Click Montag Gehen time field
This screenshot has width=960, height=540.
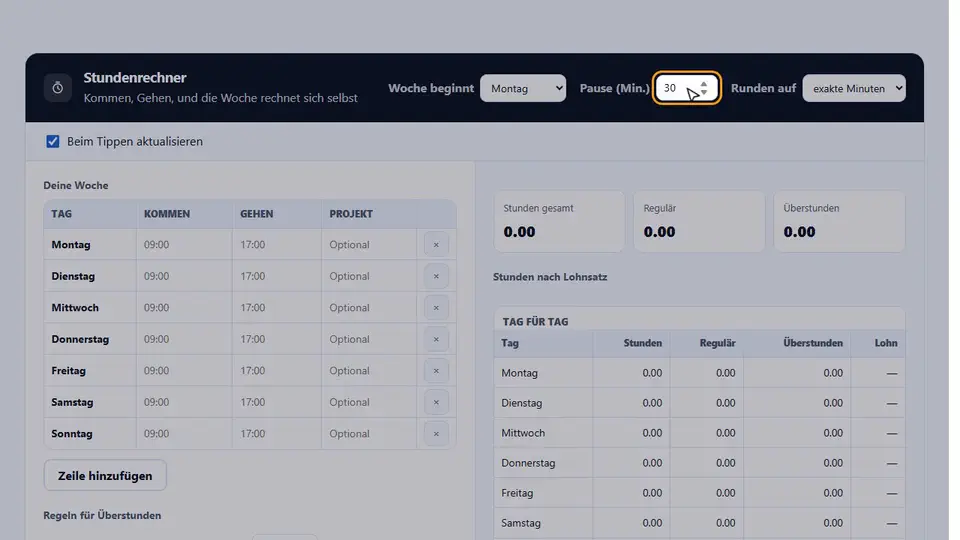277,245
